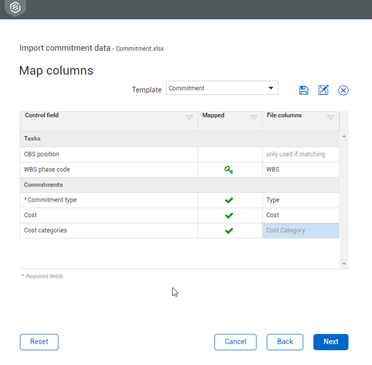The width and height of the screenshot is (372, 365).
Task: Open the Control field column filter
Action: [x=189, y=117]
